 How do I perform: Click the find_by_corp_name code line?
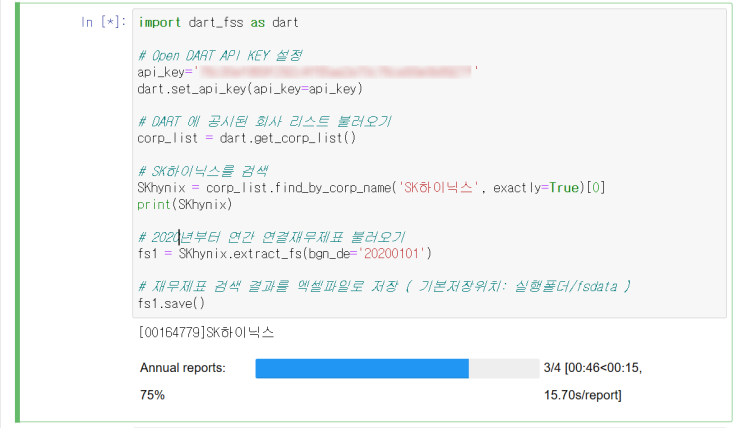pos(371,188)
